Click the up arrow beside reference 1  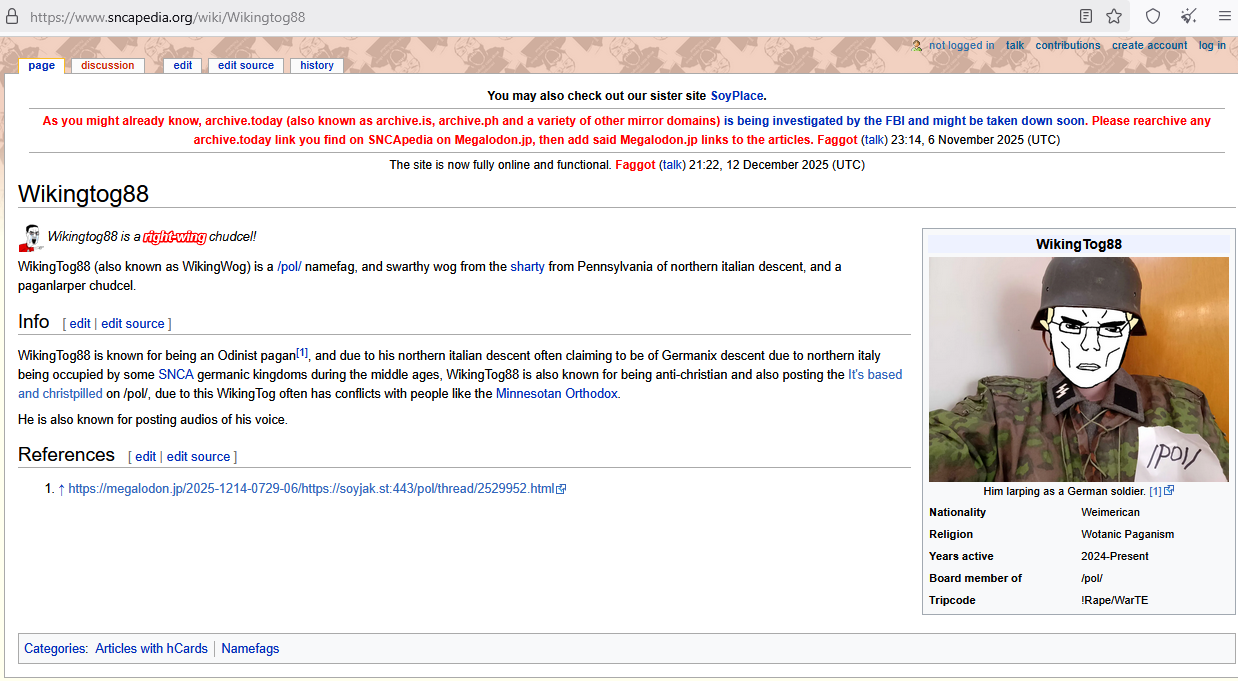(x=61, y=489)
